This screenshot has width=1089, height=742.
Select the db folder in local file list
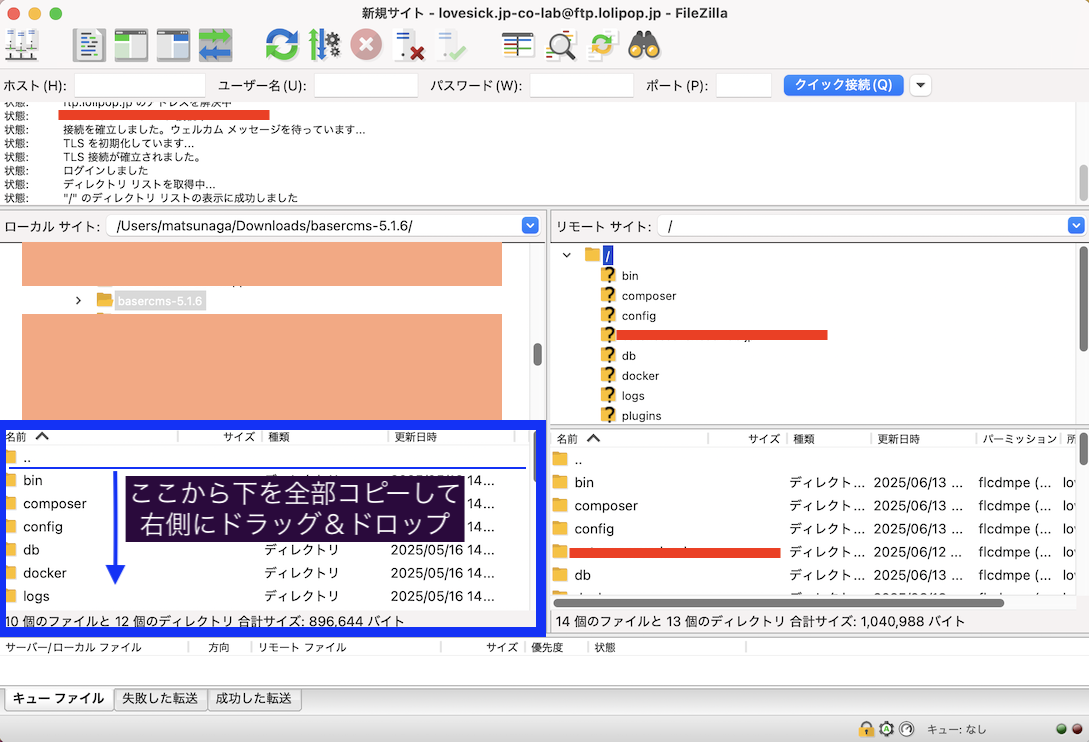click(x=31, y=550)
